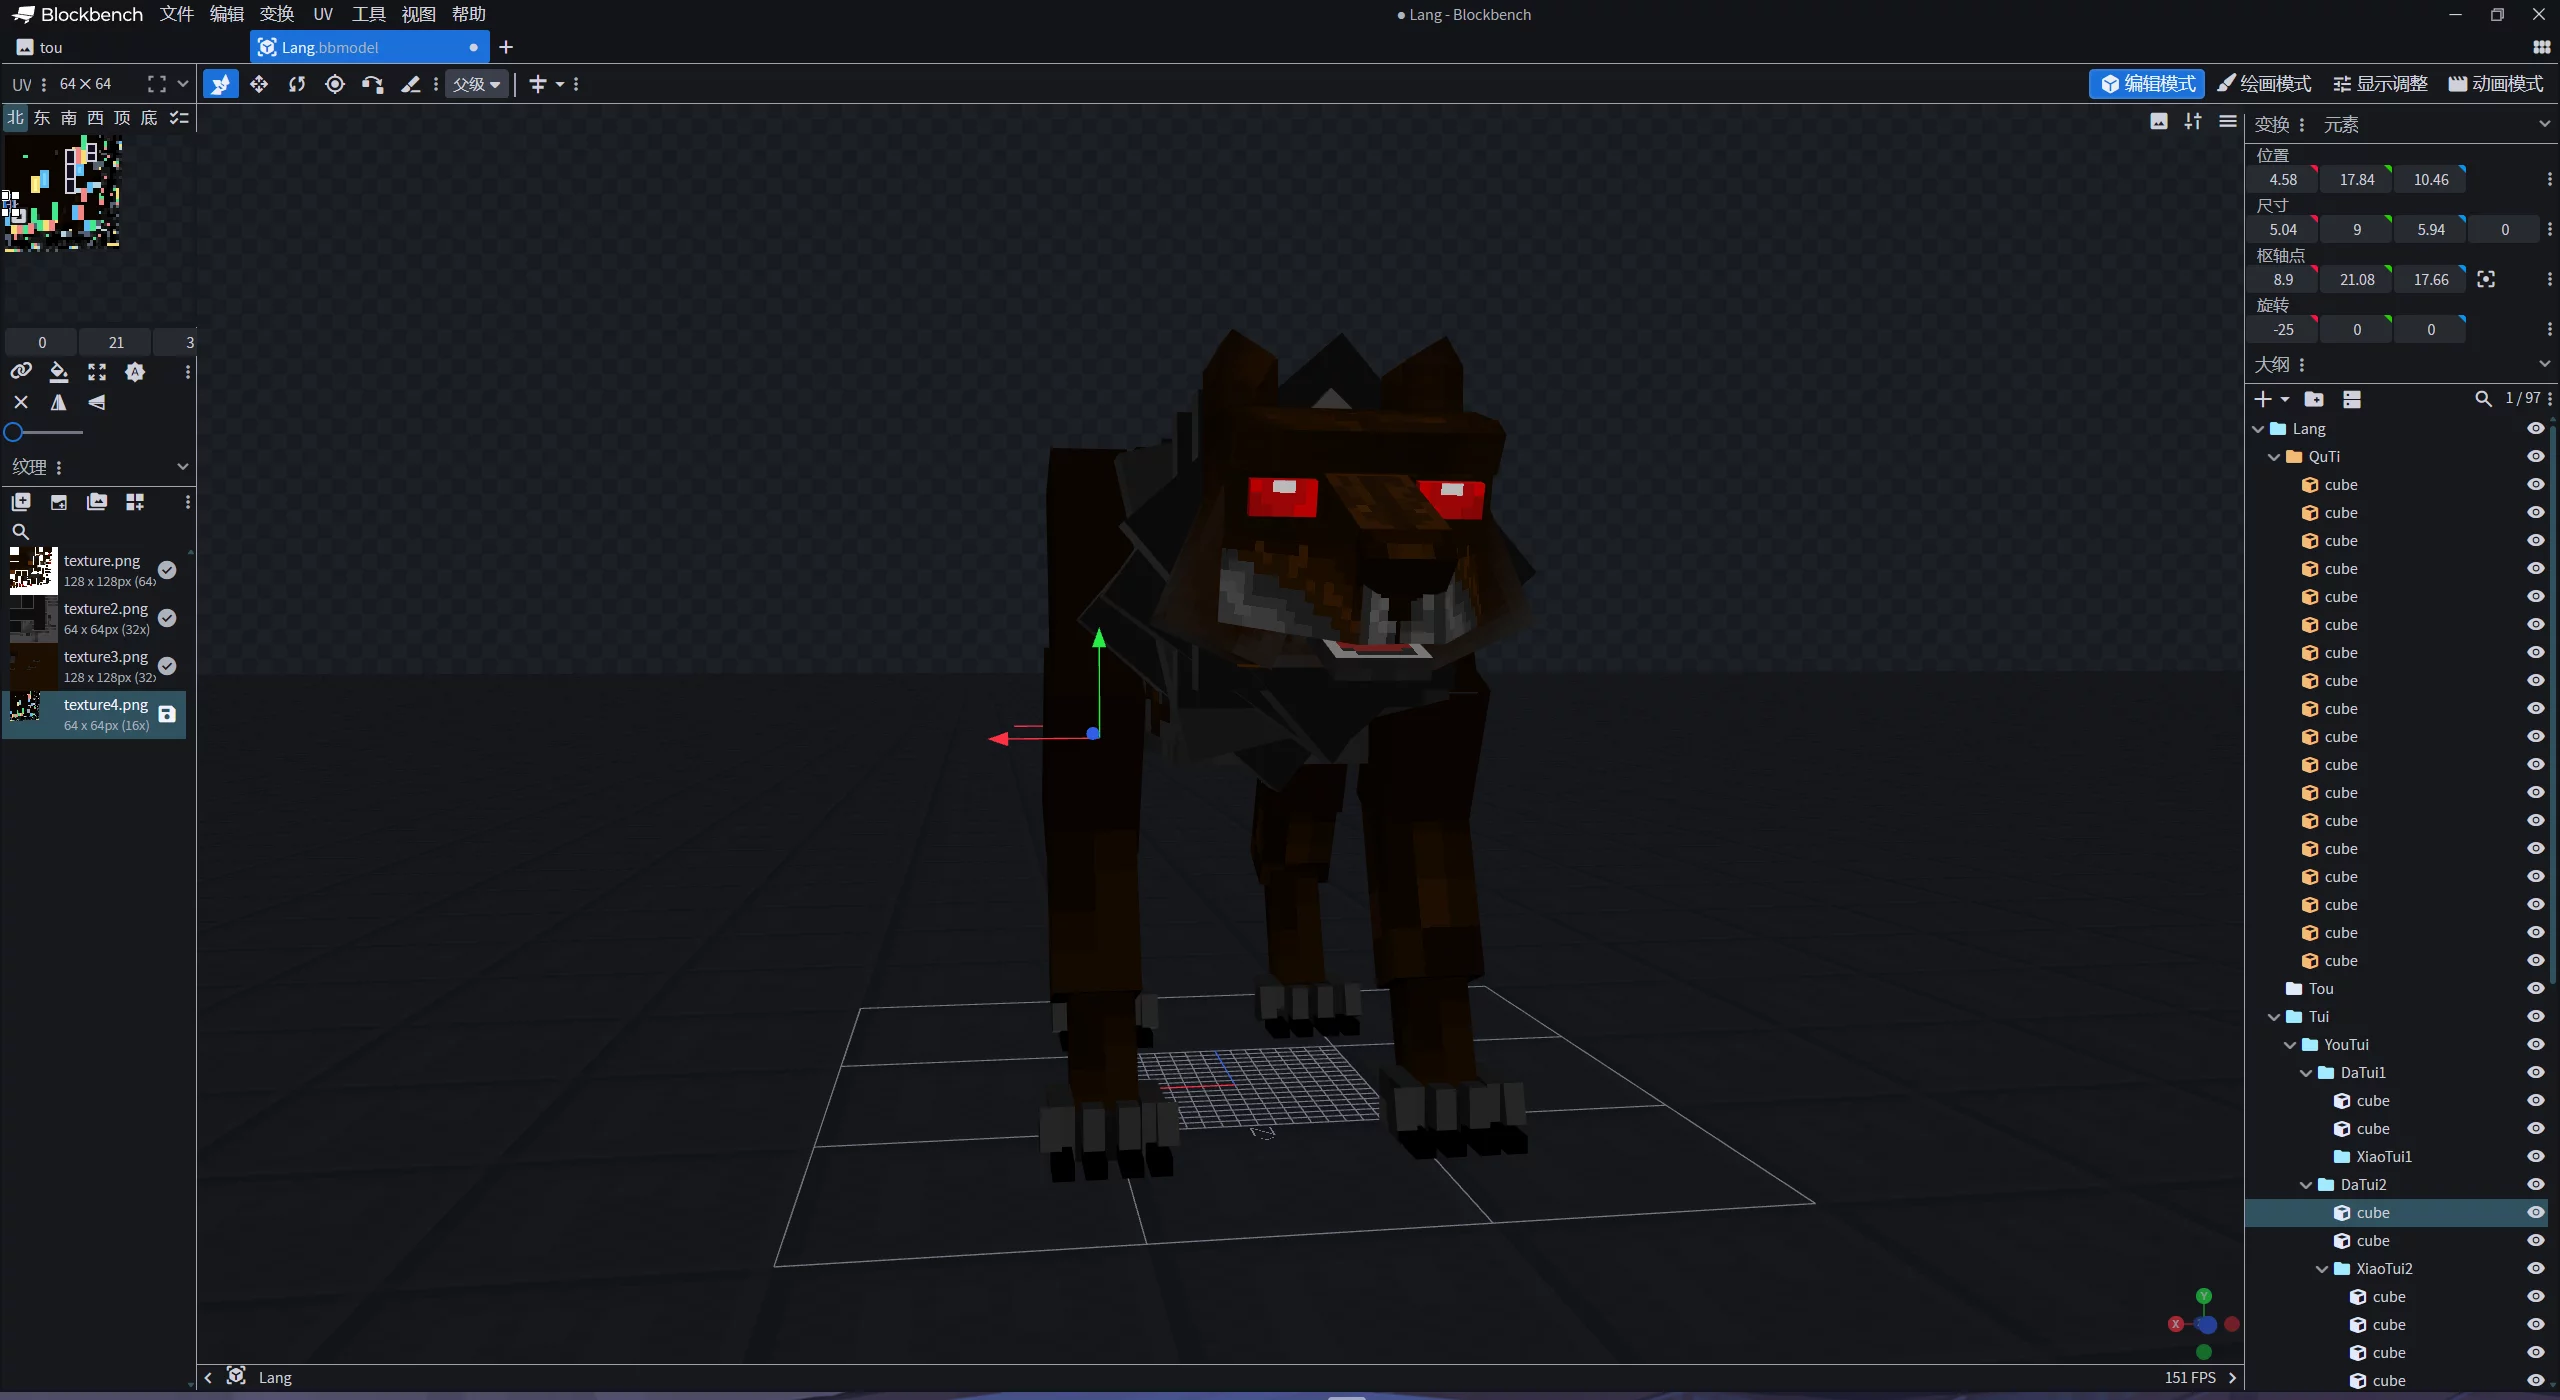
Task: Open the 视图 menu
Action: [x=419, y=14]
